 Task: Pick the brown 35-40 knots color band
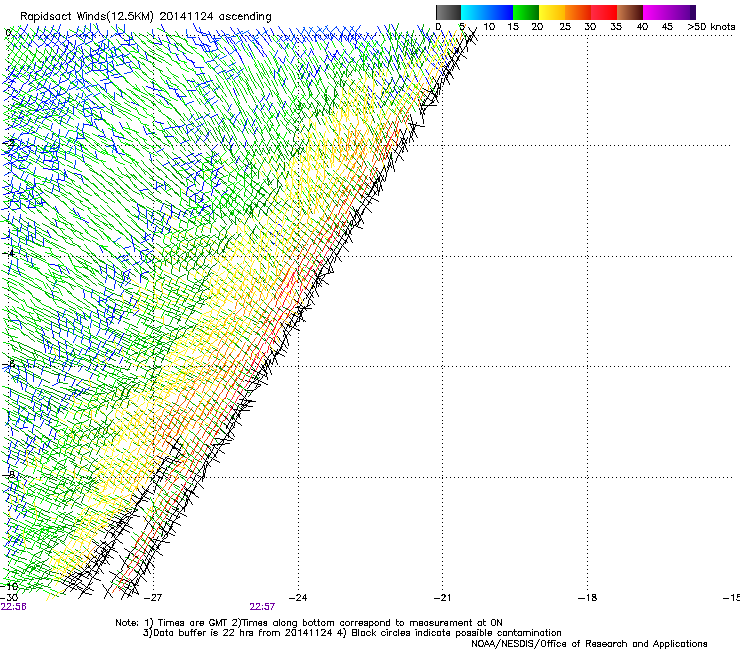630,12
